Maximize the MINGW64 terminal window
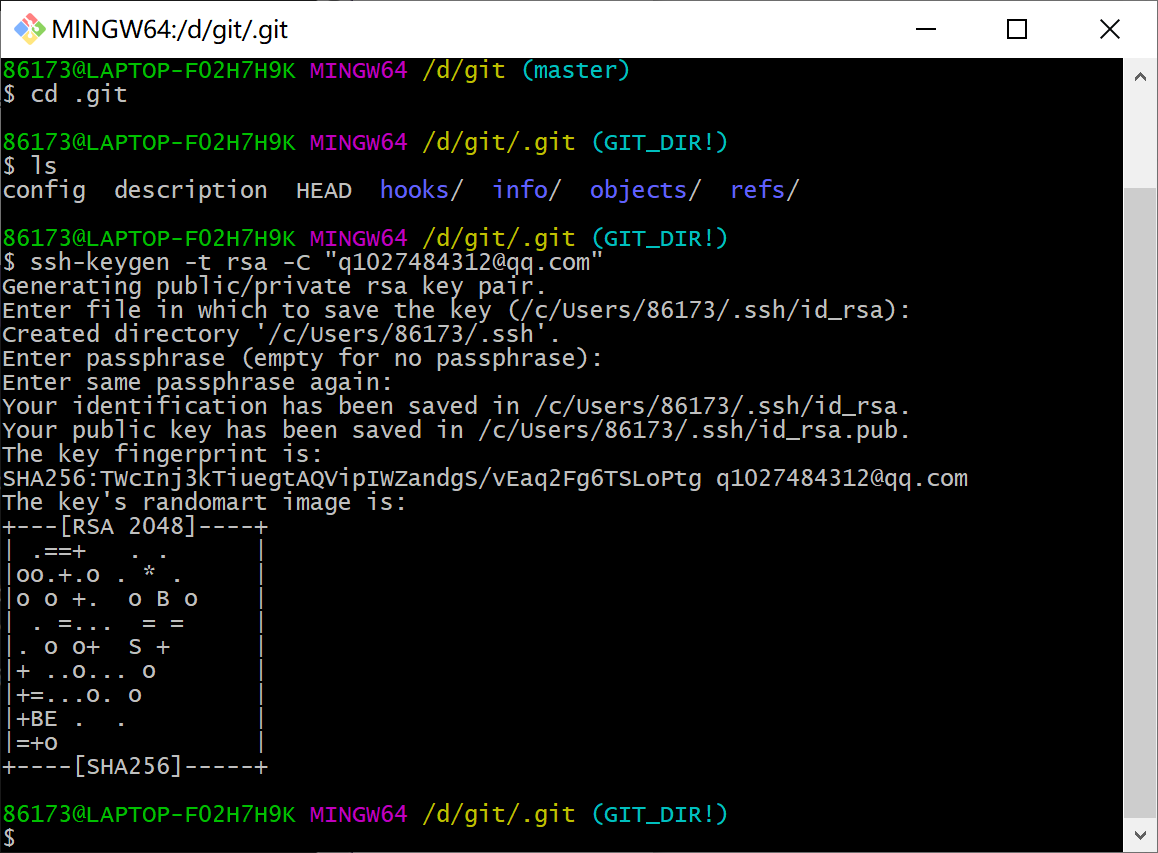The width and height of the screenshot is (1158, 853). (x=1017, y=29)
